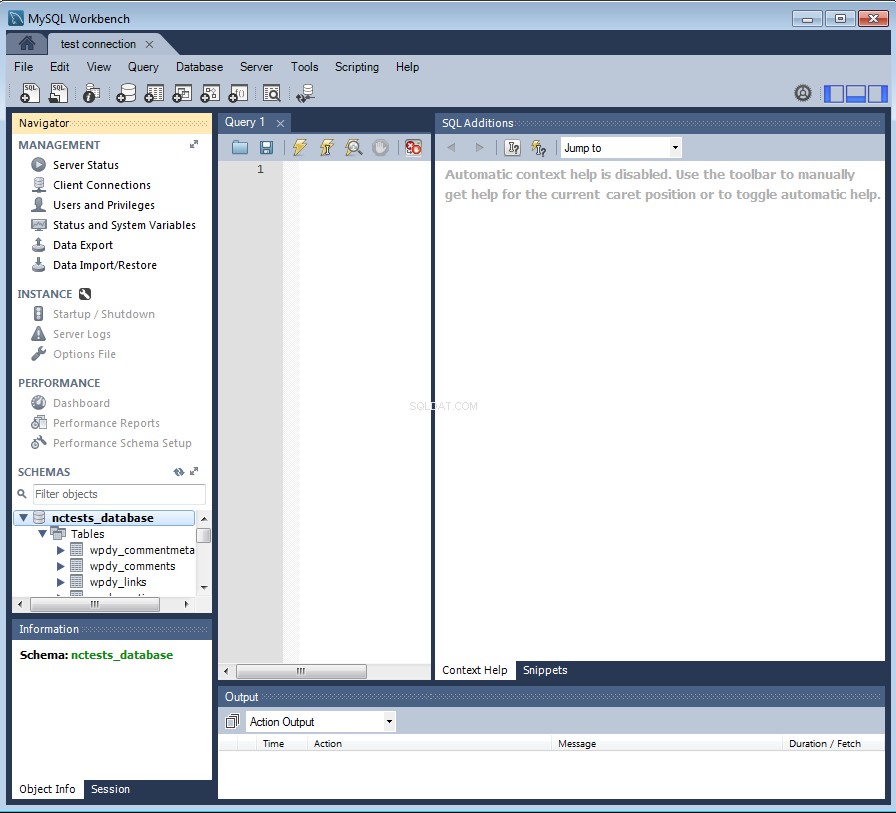Viewport: 896px width, 813px height.
Task: Create a new stored procedure icon
Action: pos(210,93)
